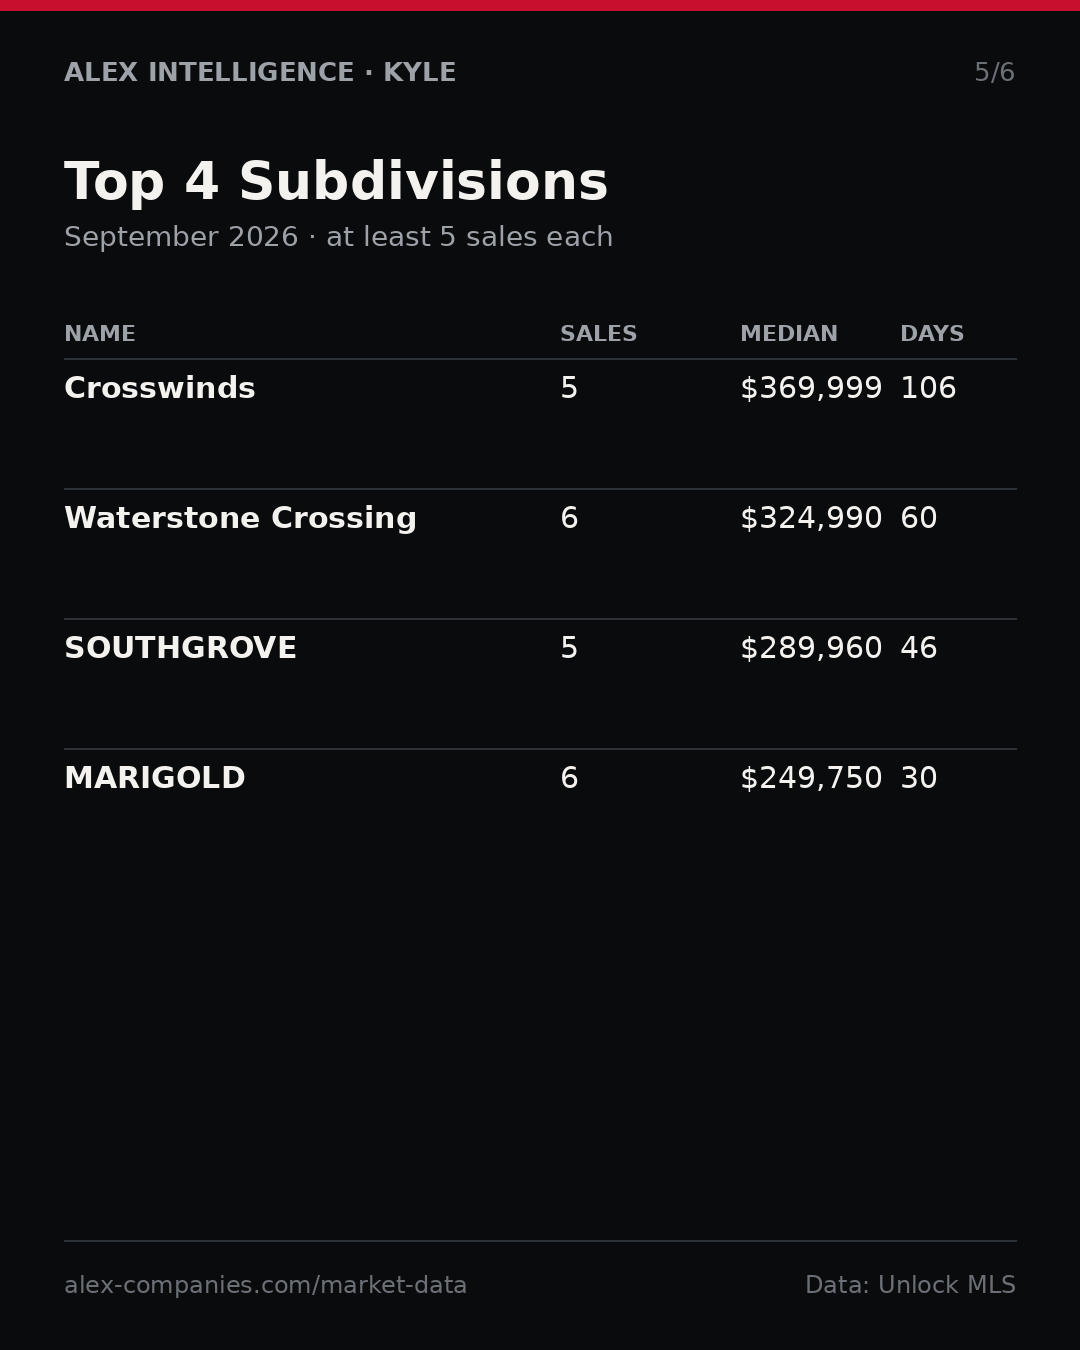Image resolution: width=1080 pixels, height=1350 pixels.
Task: Click the MEDIAN column header
Action: 789,335
